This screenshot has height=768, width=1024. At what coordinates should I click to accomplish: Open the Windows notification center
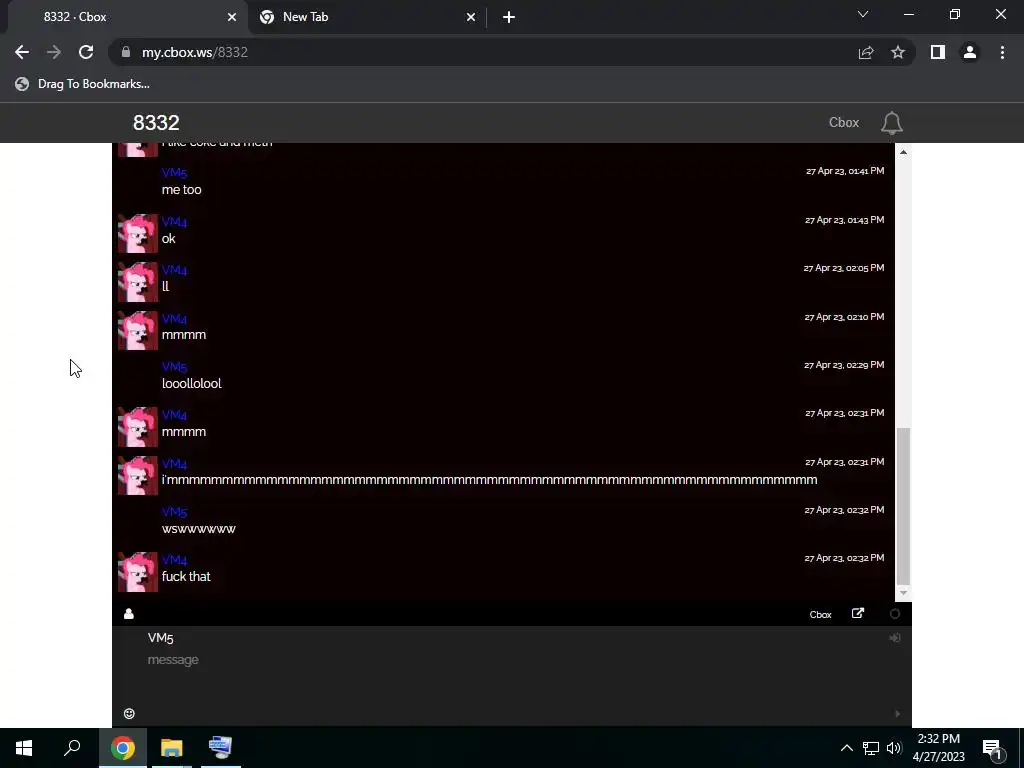[993, 749]
